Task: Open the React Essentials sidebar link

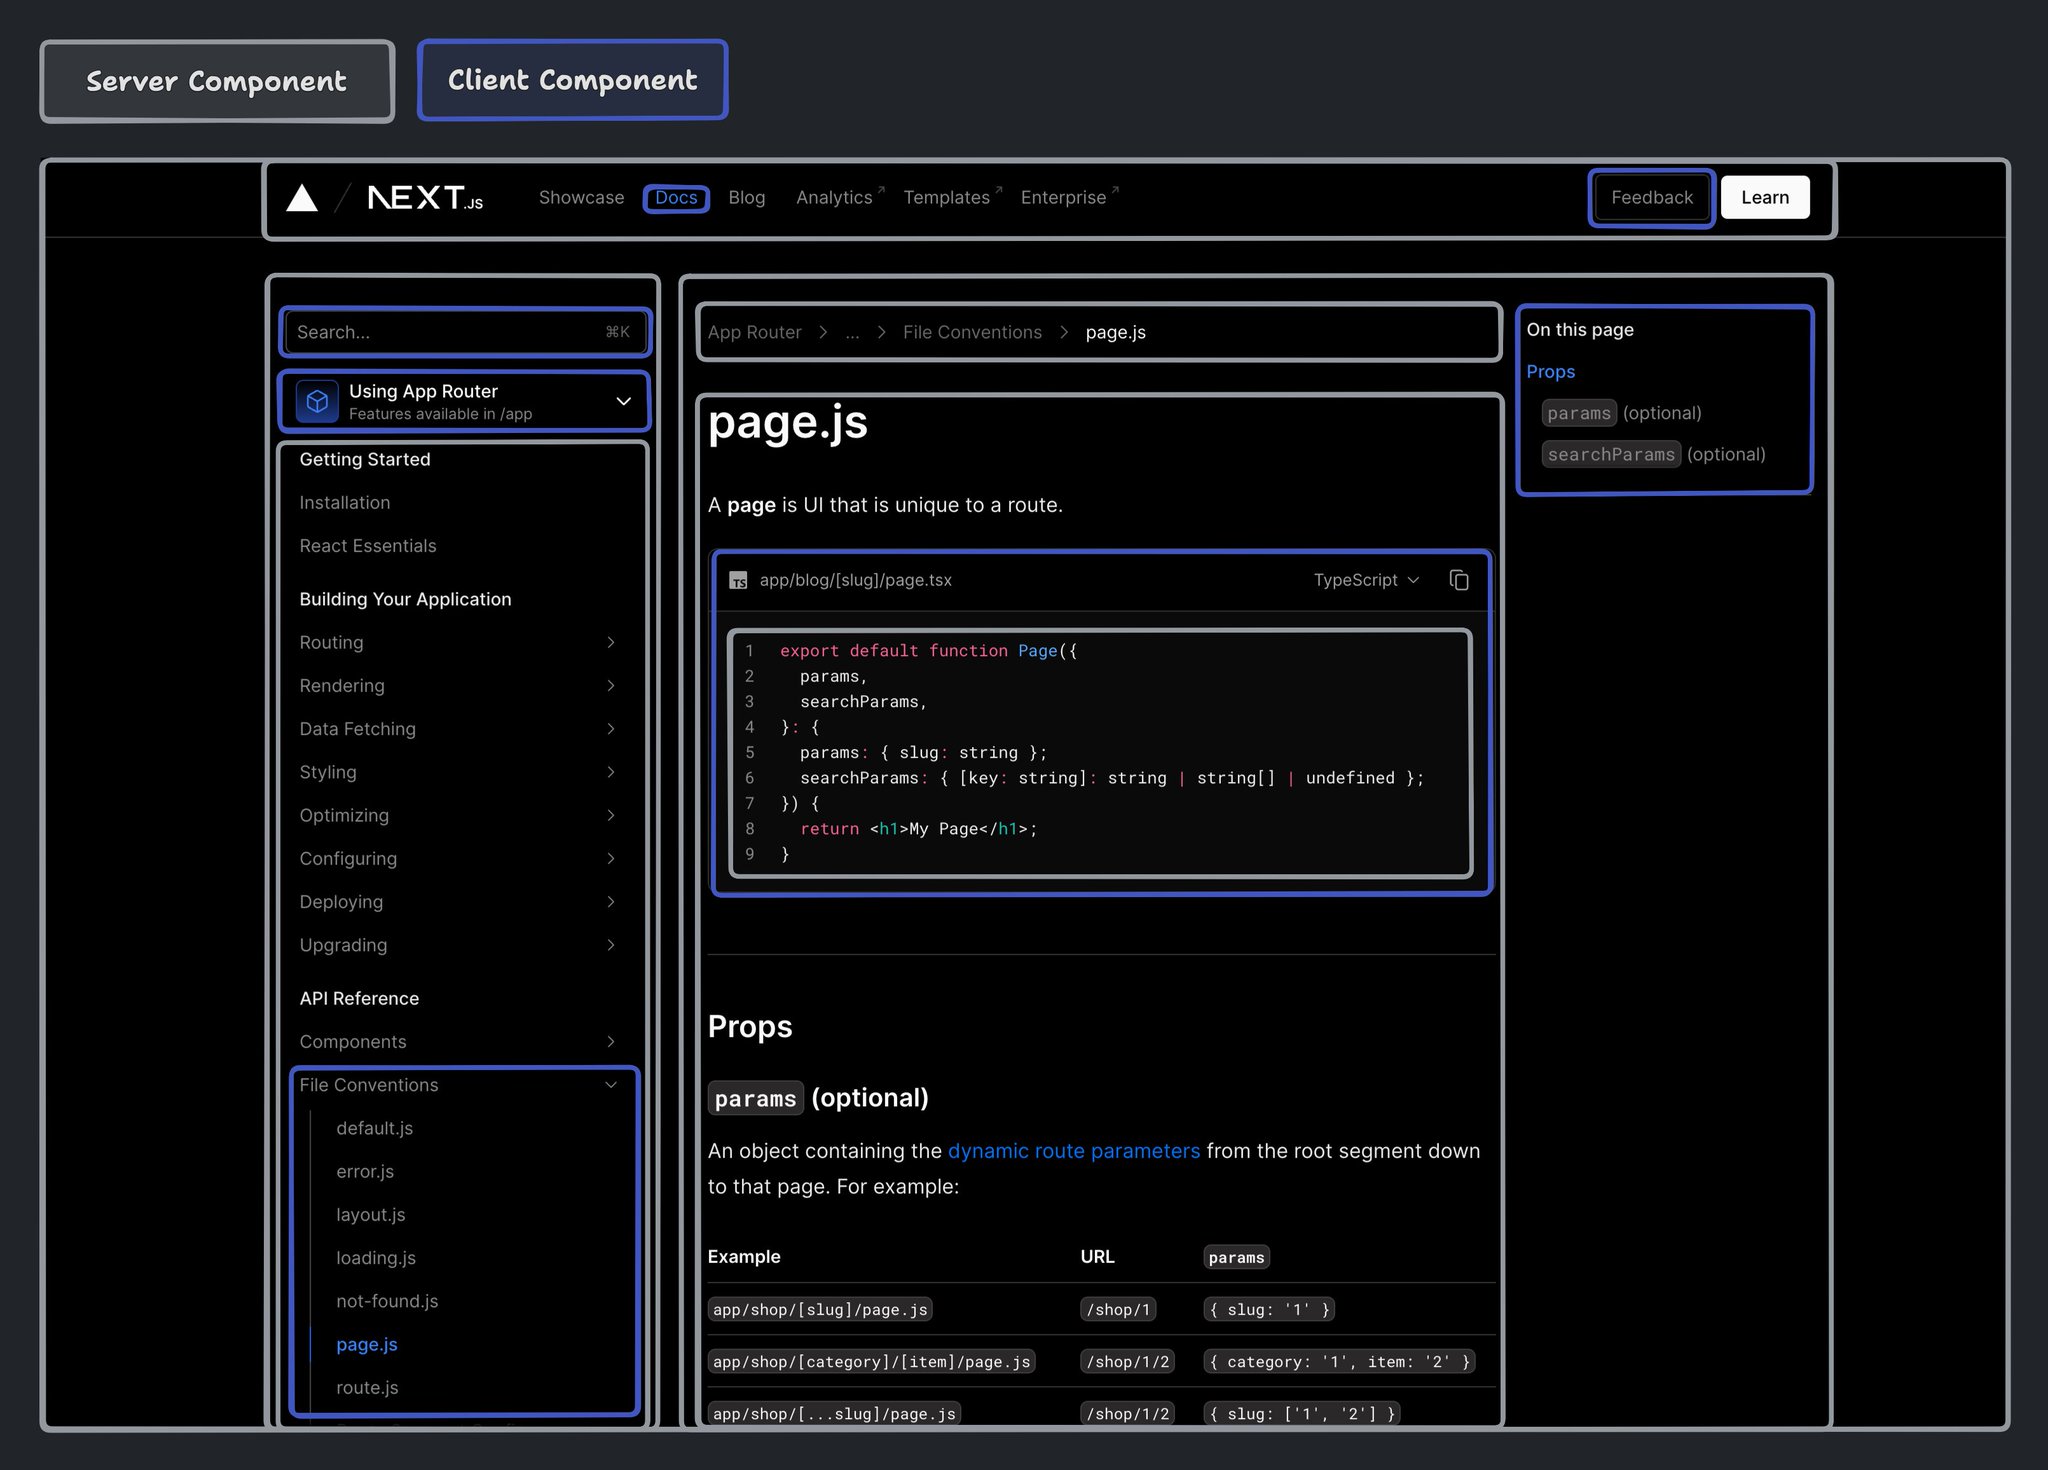Action: (x=368, y=546)
